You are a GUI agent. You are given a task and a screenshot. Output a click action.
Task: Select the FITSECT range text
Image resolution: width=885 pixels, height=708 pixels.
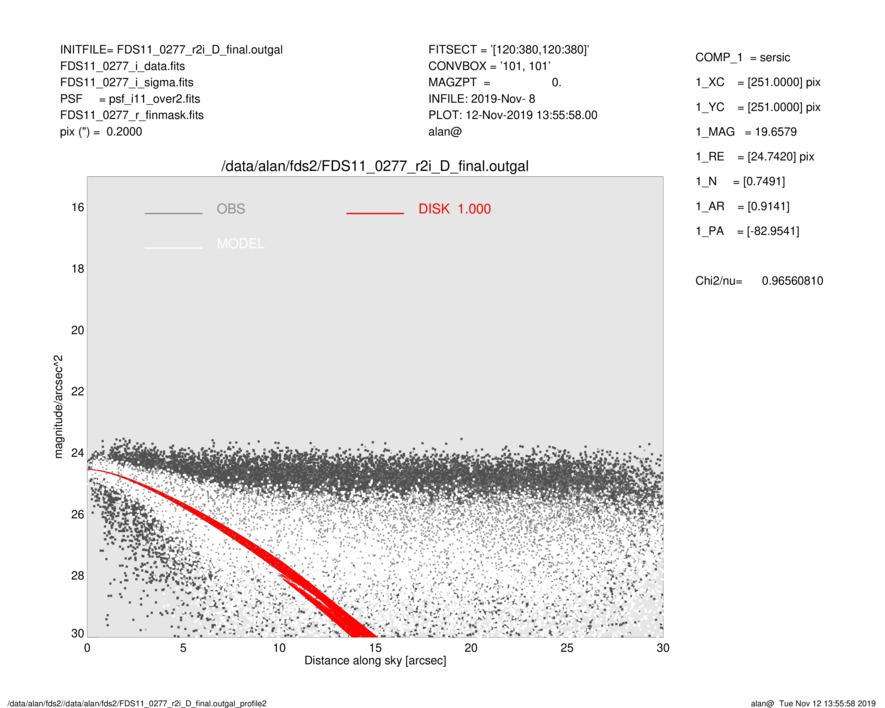tap(508, 49)
